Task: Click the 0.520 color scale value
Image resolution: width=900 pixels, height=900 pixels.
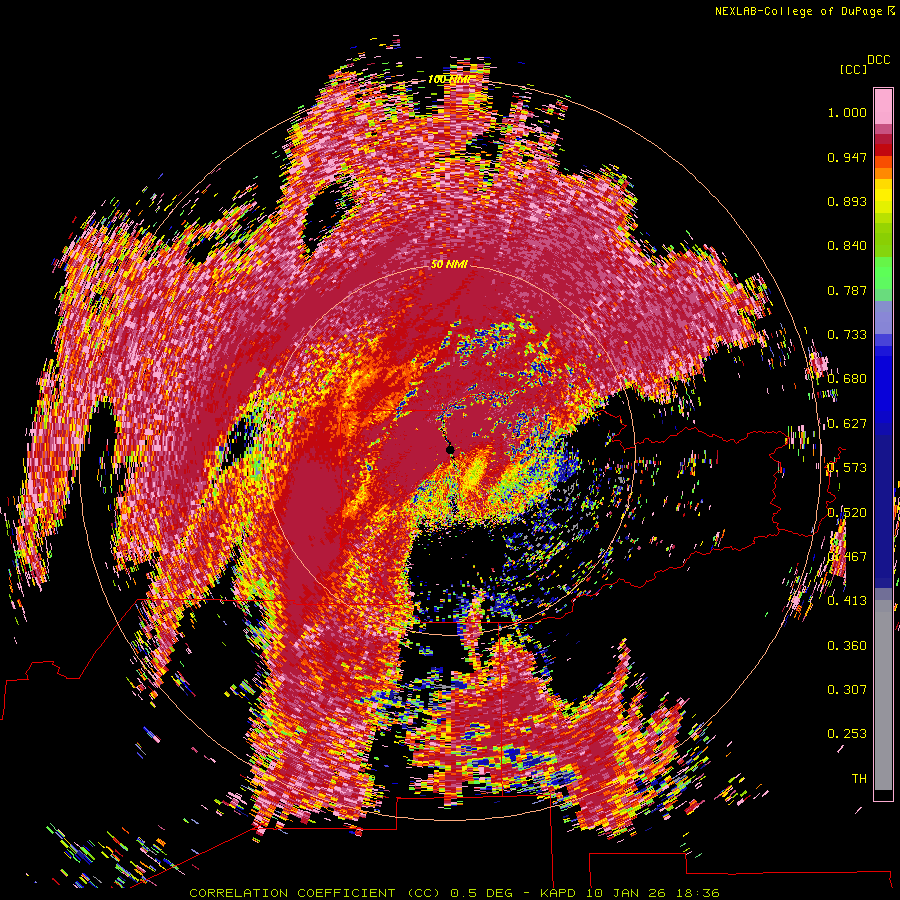Action: click(847, 512)
